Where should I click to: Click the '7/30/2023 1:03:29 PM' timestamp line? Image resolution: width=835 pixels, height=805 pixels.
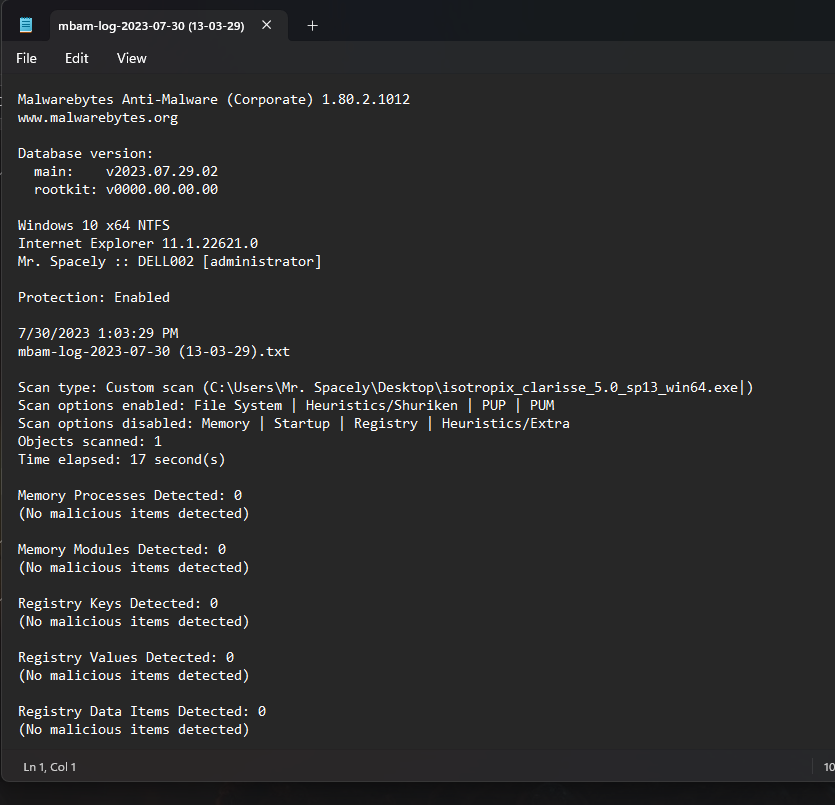tap(98, 333)
